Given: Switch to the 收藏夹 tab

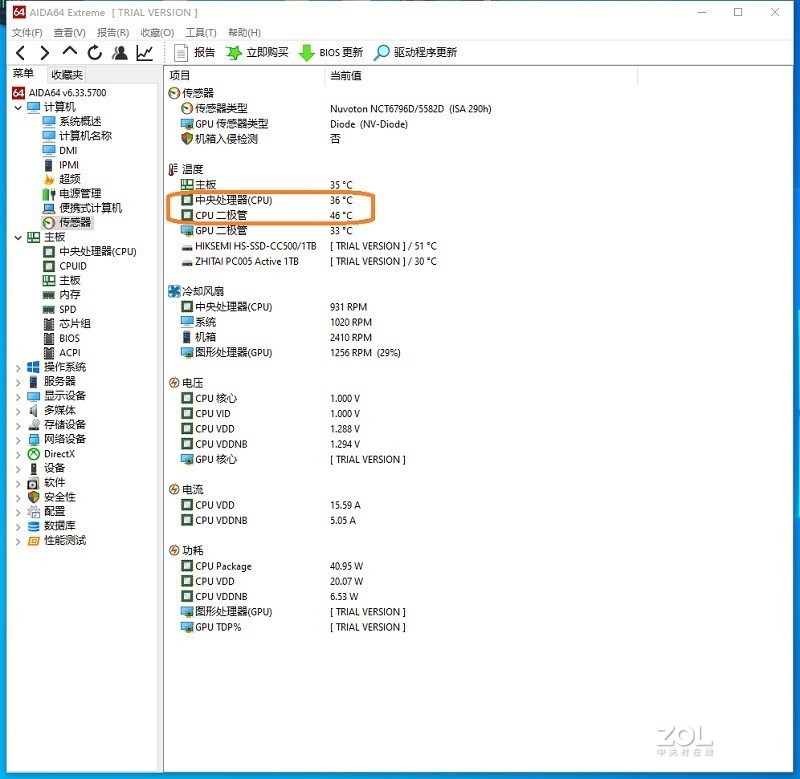Looking at the screenshot, I should tap(67, 74).
